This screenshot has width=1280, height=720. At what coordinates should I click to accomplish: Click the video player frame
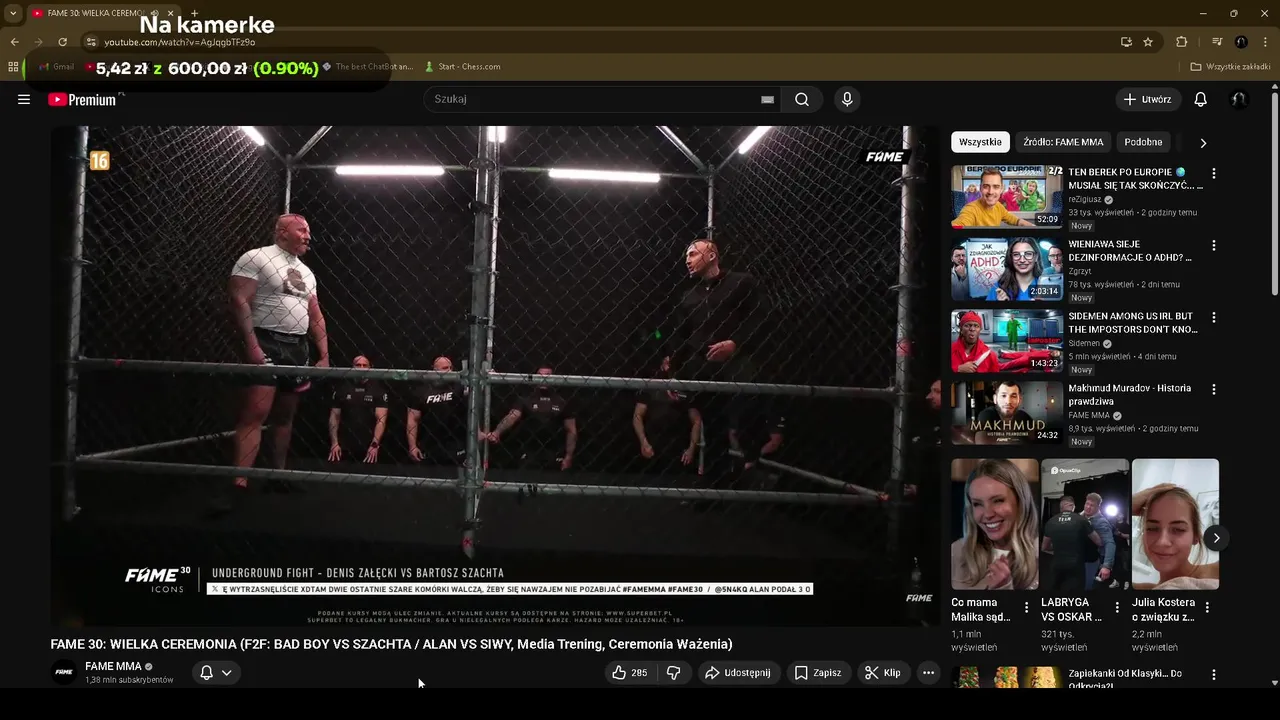(x=495, y=375)
